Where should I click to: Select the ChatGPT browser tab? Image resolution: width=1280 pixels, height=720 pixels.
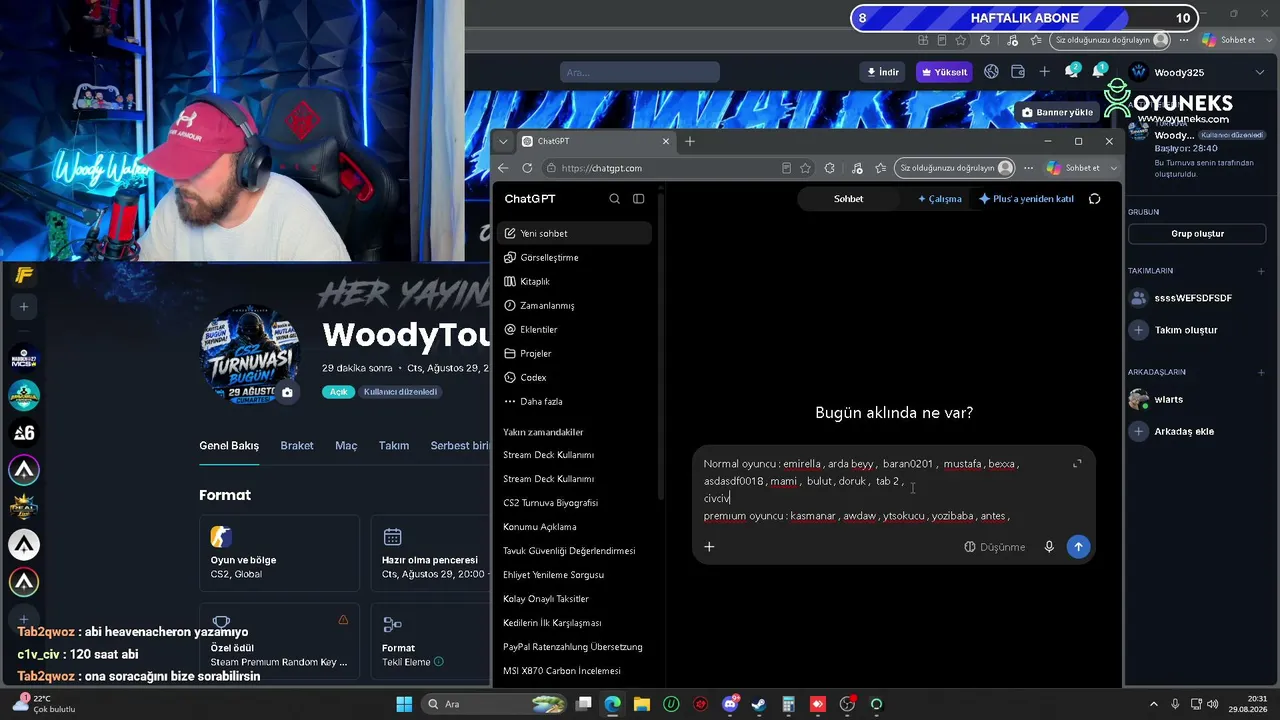(598, 141)
